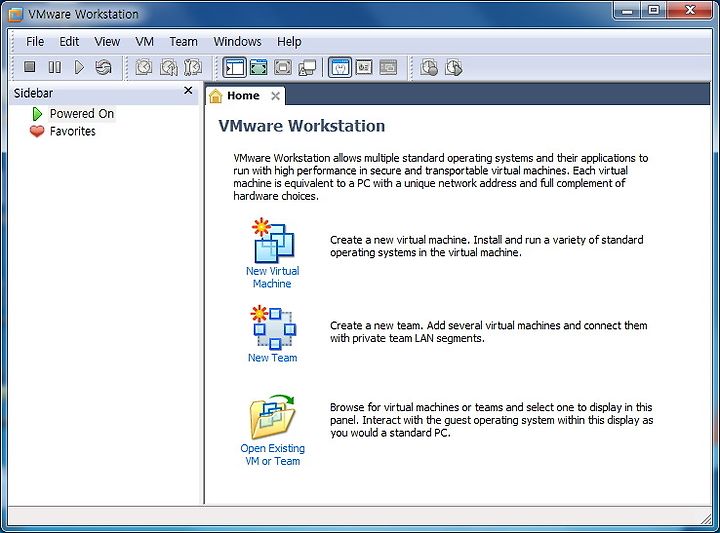This screenshot has height=533, width=720.
Task: Open the Help menu
Action: pyautogui.click(x=289, y=42)
